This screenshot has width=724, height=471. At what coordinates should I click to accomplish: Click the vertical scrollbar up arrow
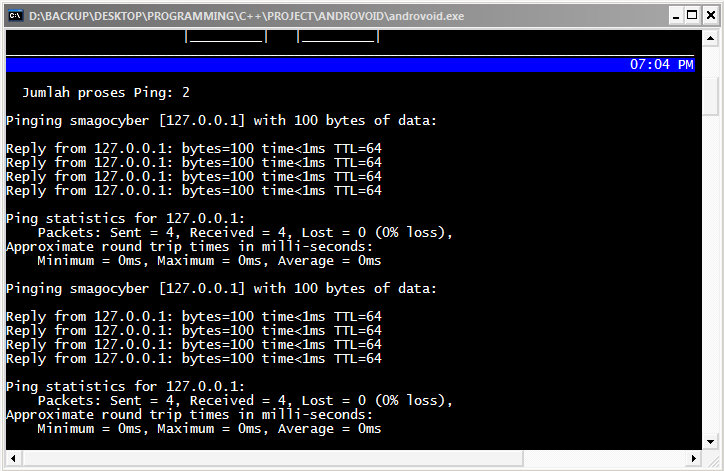(x=710, y=38)
